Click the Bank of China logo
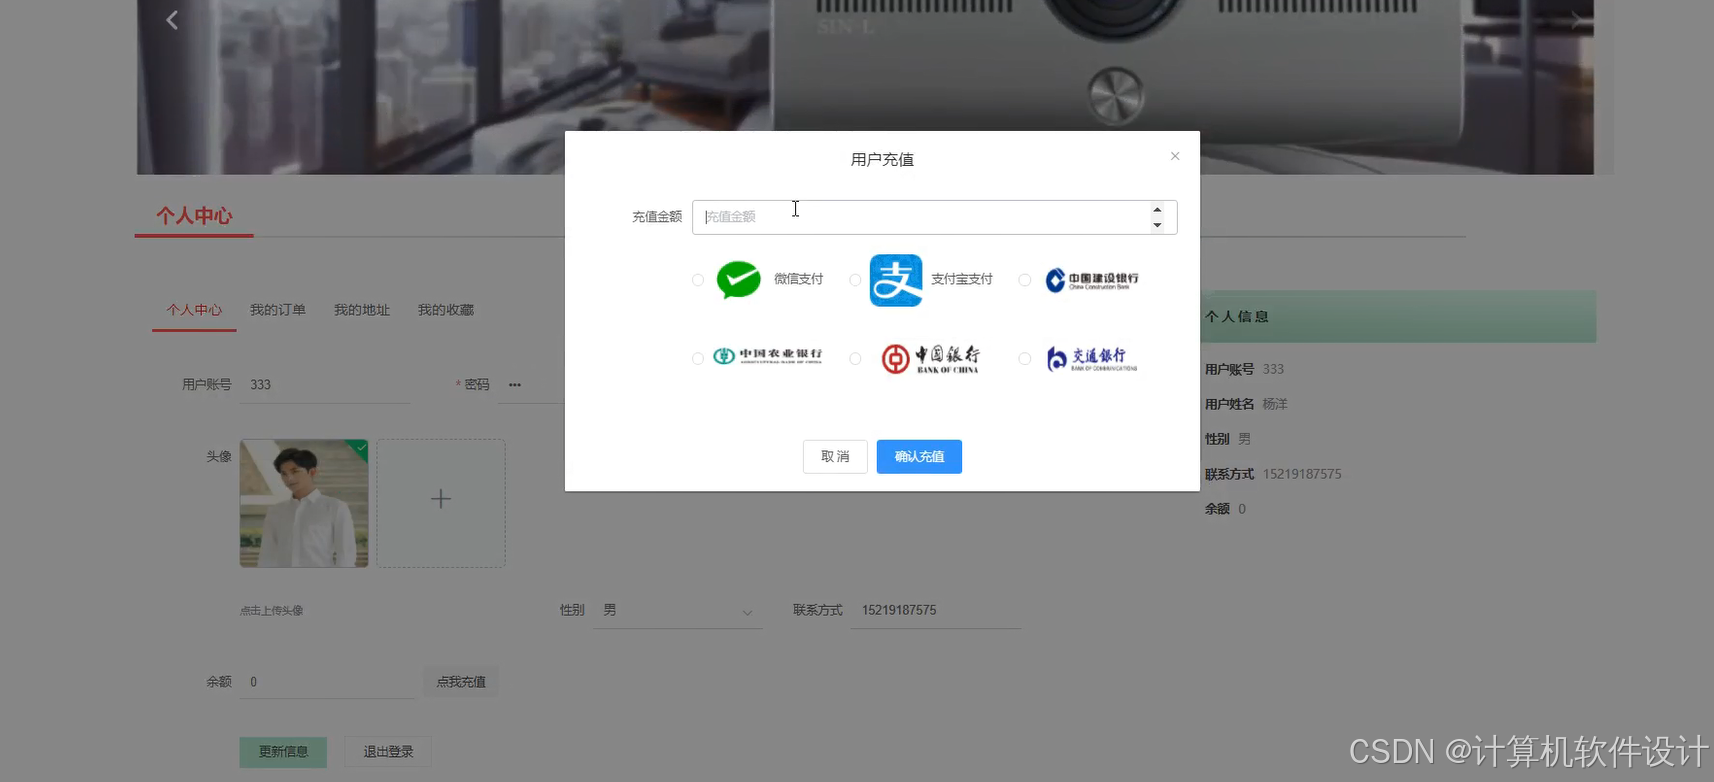The height and width of the screenshot is (782, 1714). coord(930,358)
